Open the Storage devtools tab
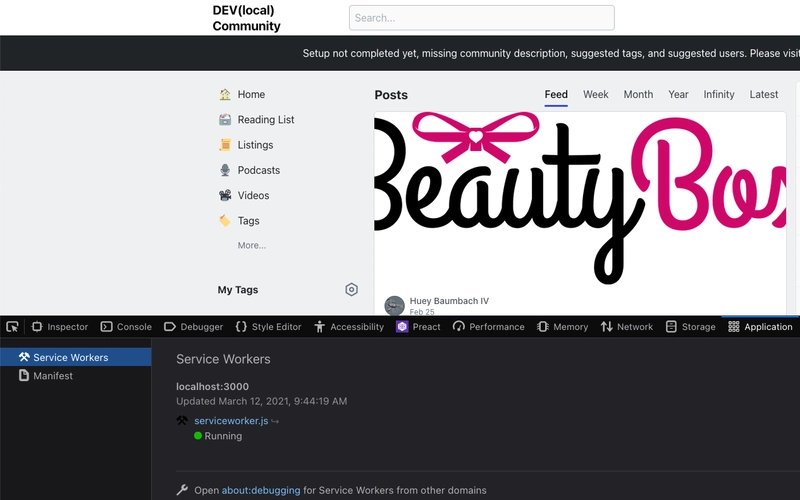The height and width of the screenshot is (500, 800). point(691,327)
